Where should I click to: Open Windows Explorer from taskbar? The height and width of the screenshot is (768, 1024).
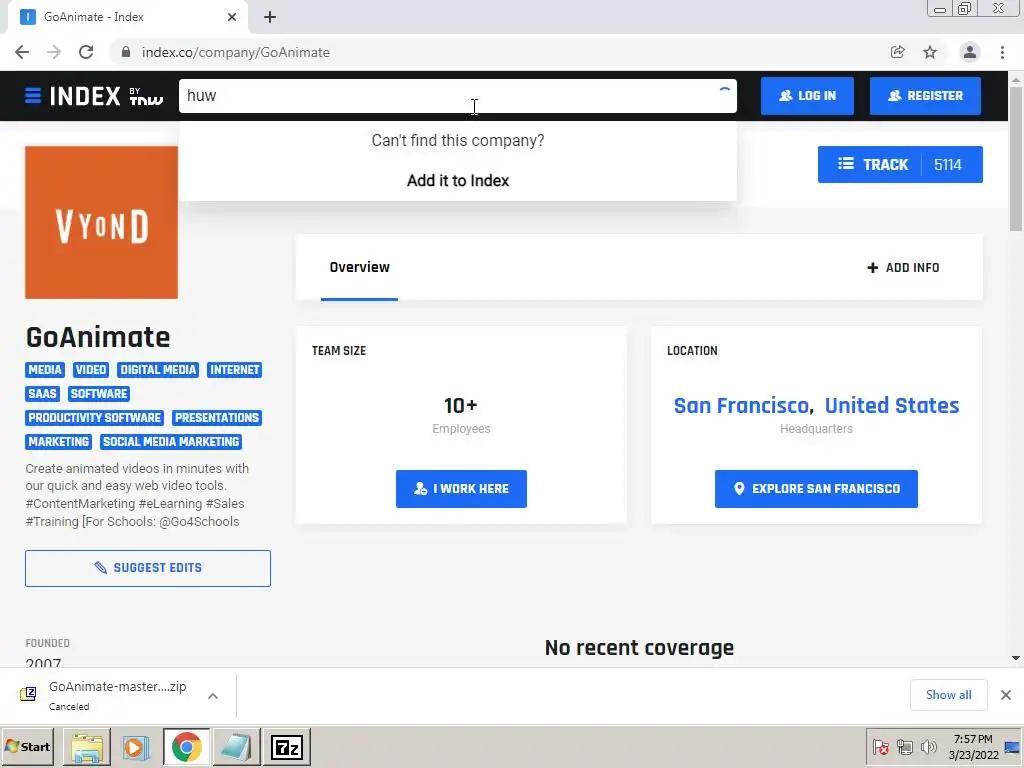[87, 747]
